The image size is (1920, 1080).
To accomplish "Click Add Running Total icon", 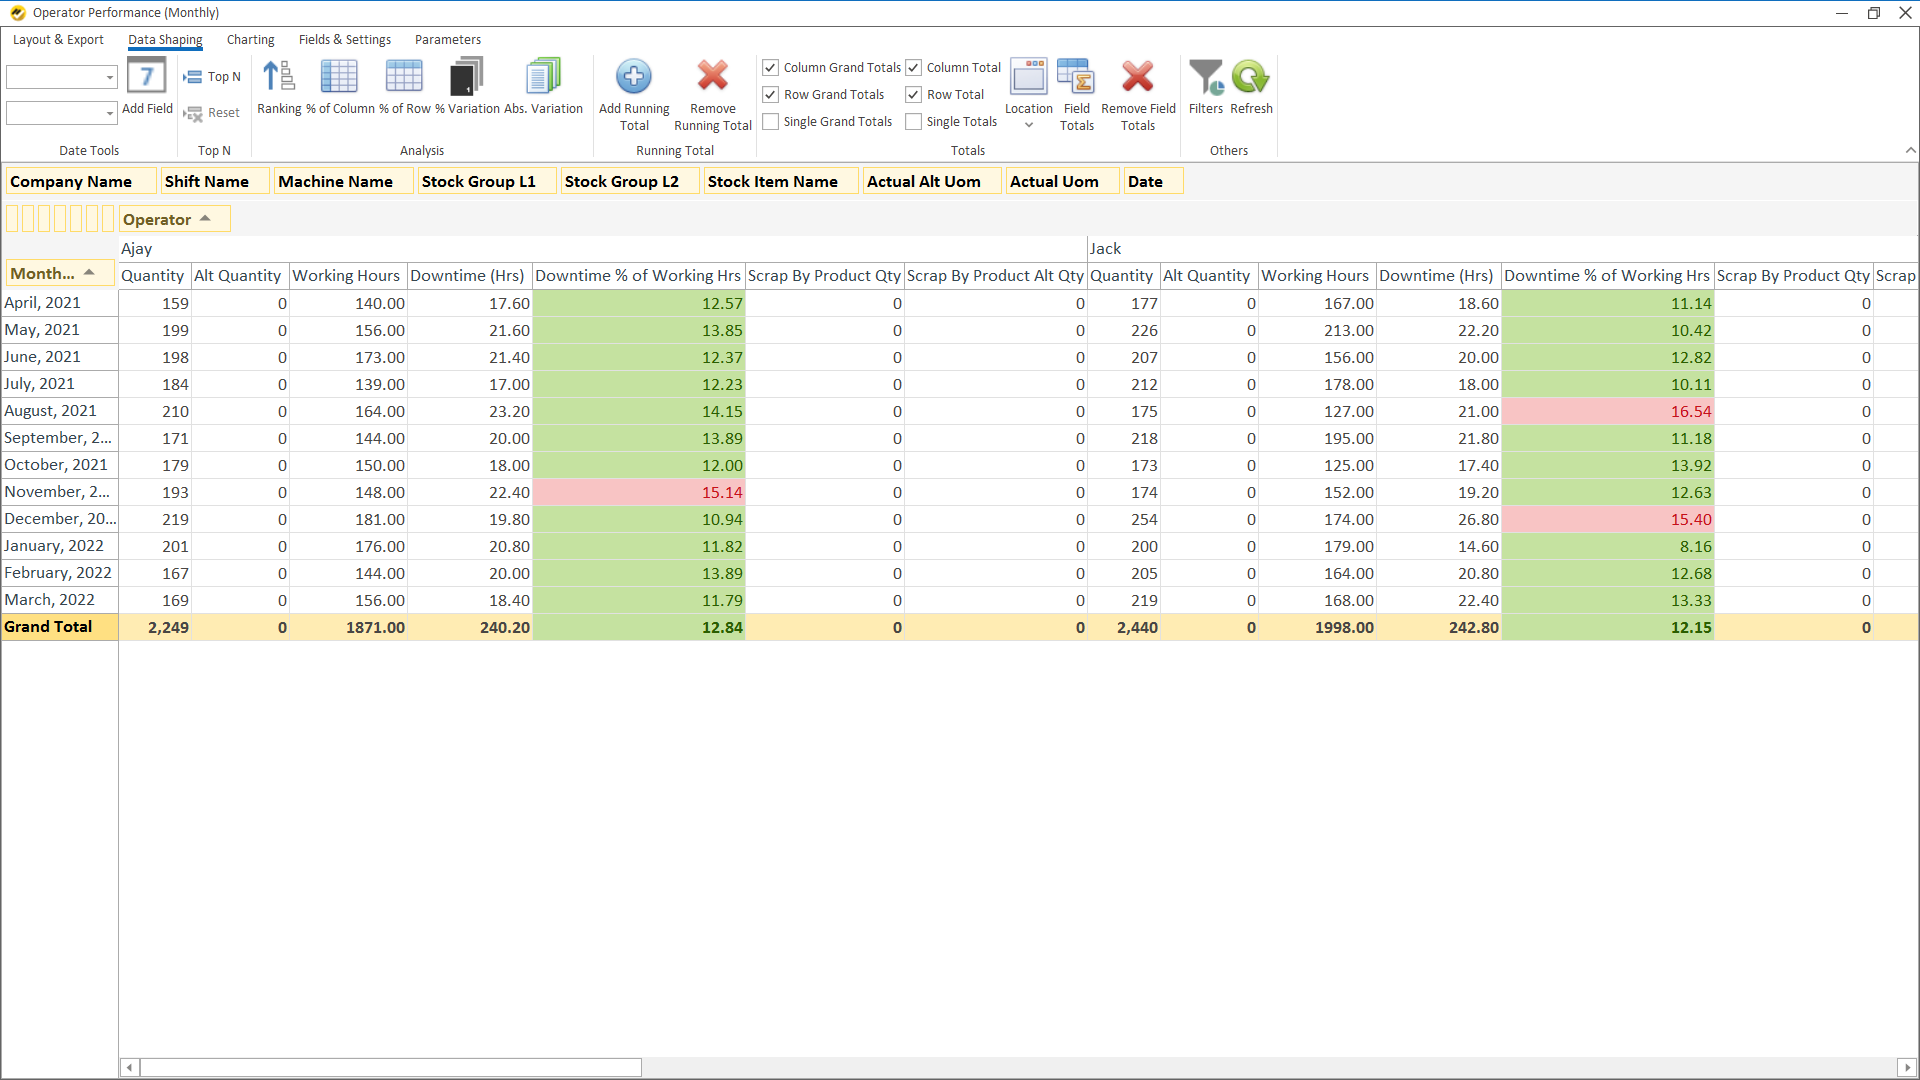I will 634,78.
